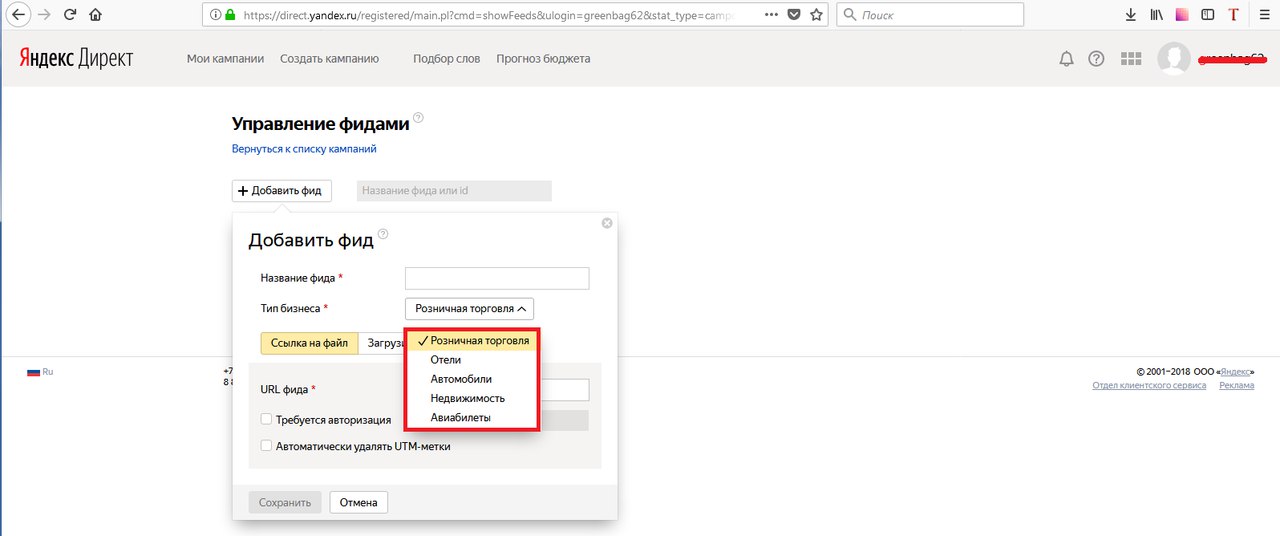Open Прогноз бюджета navigation link

click(x=543, y=59)
